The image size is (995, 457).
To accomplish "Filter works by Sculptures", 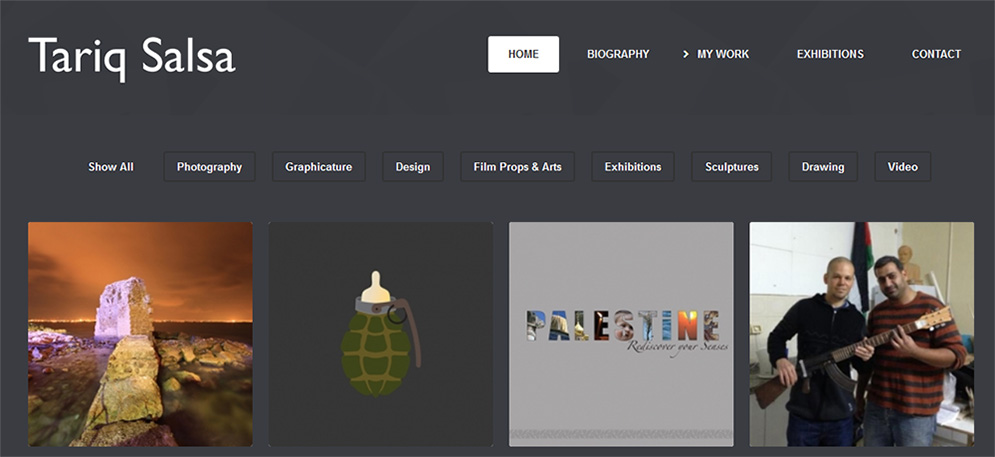I will click(731, 167).
